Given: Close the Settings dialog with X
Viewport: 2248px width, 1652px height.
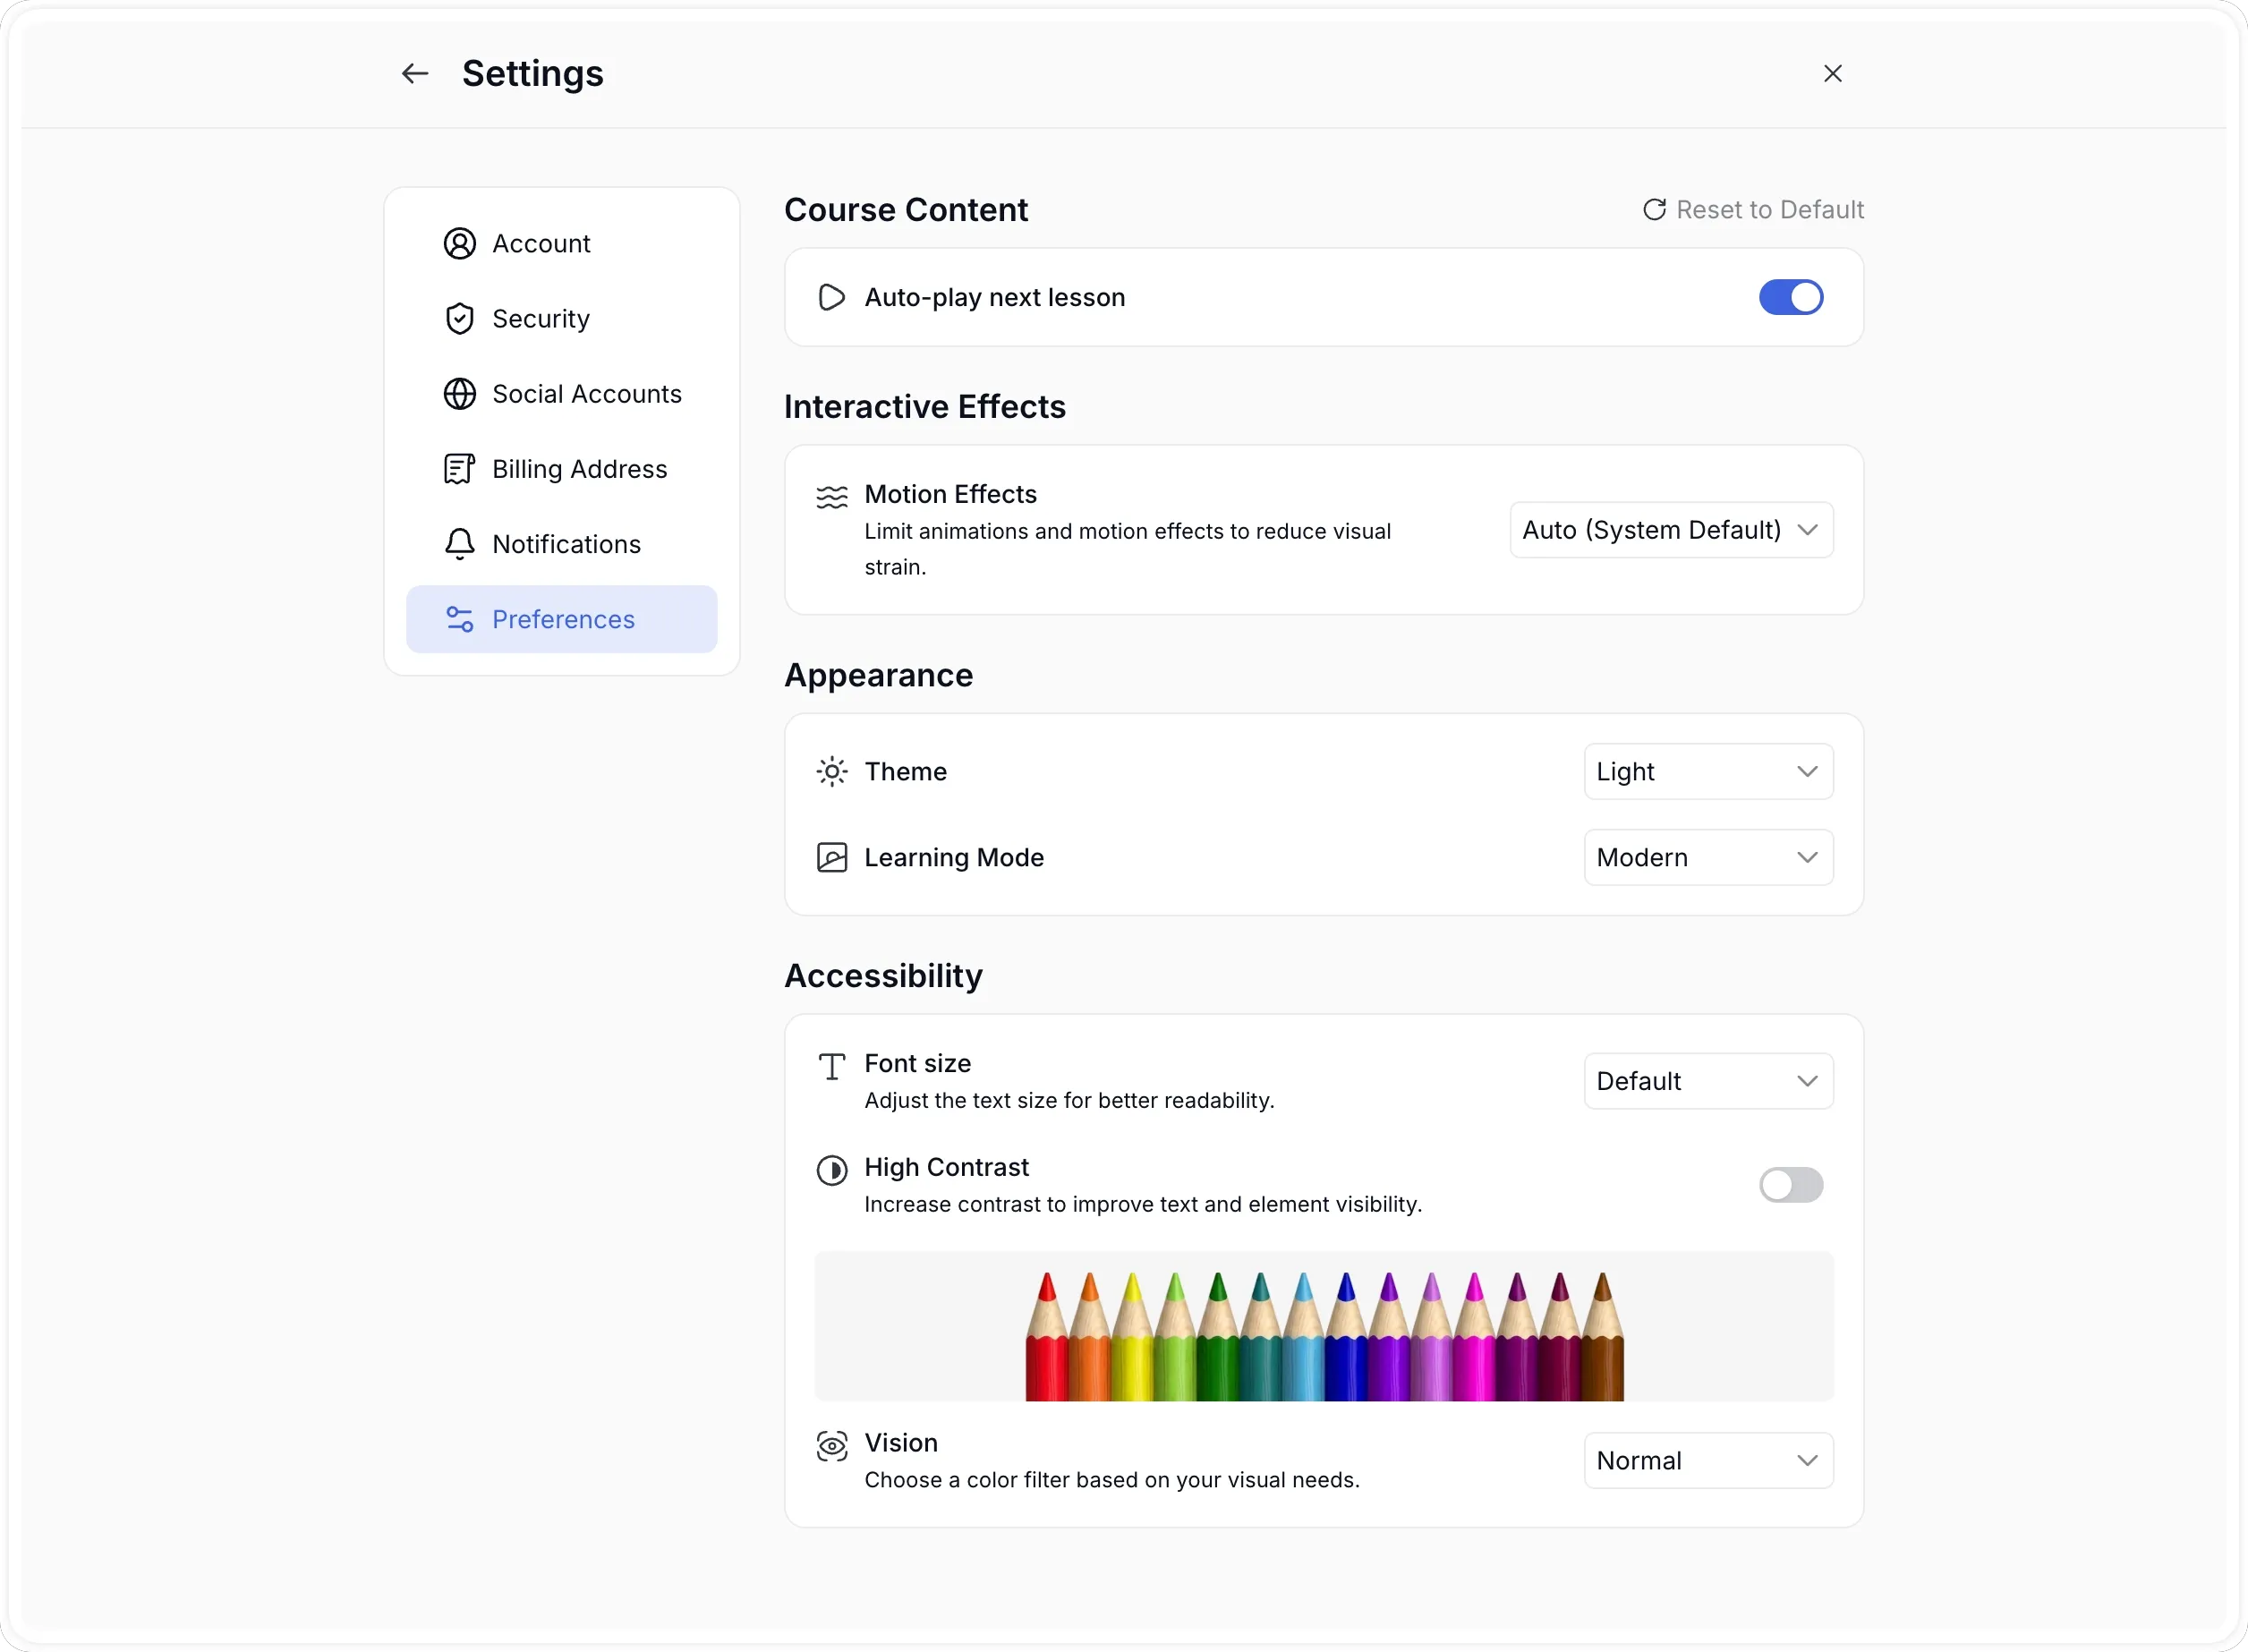Looking at the screenshot, I should [1832, 73].
